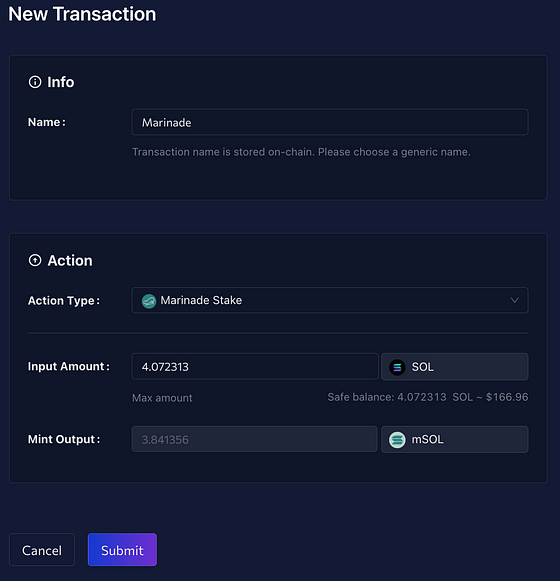This screenshot has width=560, height=581.
Task: Open the Marinade Stake action selector
Action: [330, 300]
